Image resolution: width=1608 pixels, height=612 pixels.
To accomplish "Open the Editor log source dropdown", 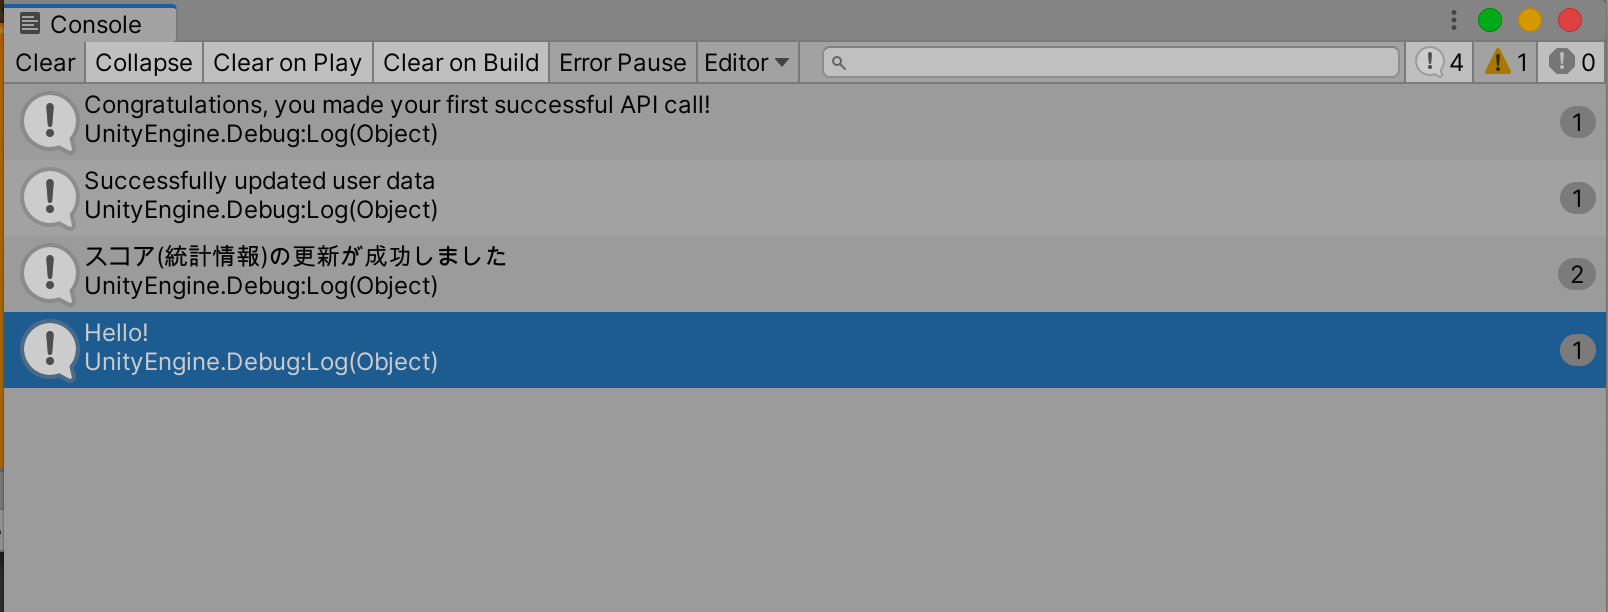I will [x=746, y=62].
